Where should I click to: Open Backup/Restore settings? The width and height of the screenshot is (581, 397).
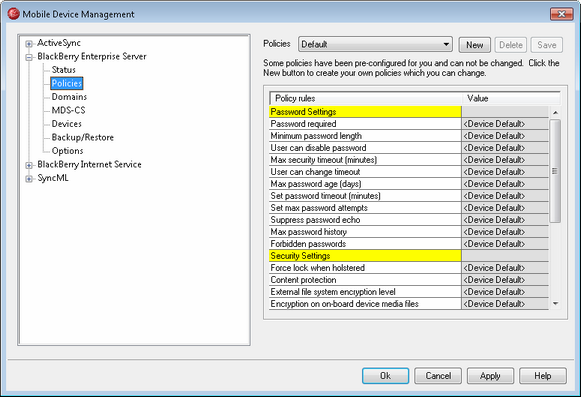pyautogui.click(x=83, y=137)
